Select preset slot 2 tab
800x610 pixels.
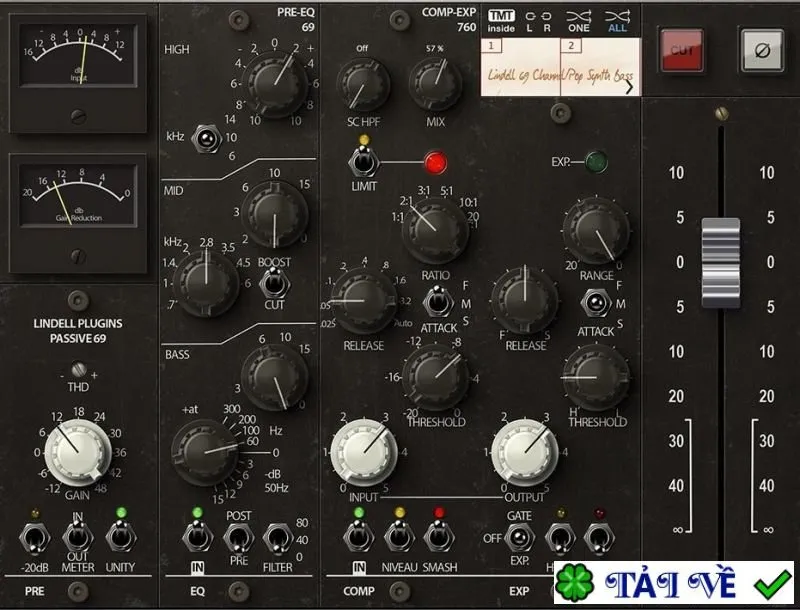coord(571,45)
